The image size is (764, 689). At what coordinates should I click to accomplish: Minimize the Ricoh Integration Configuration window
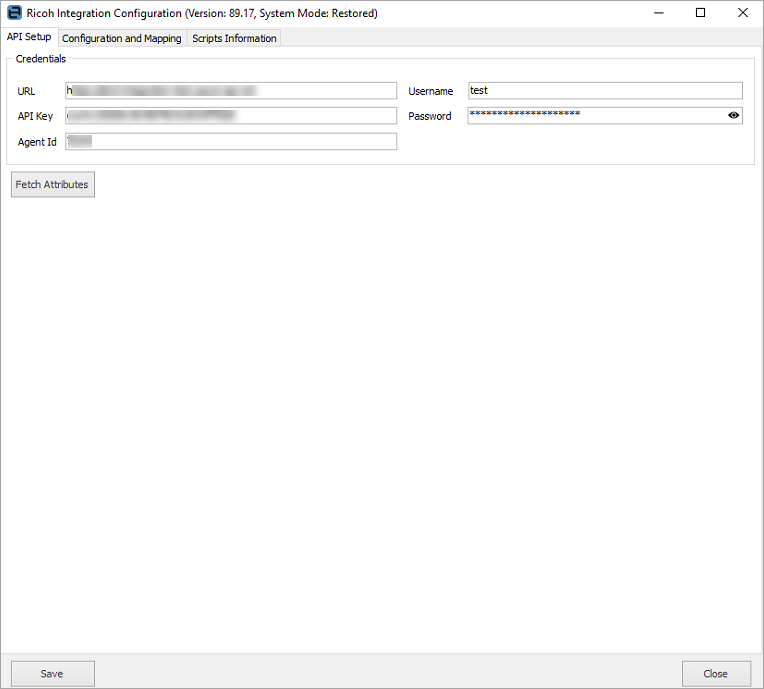[659, 13]
